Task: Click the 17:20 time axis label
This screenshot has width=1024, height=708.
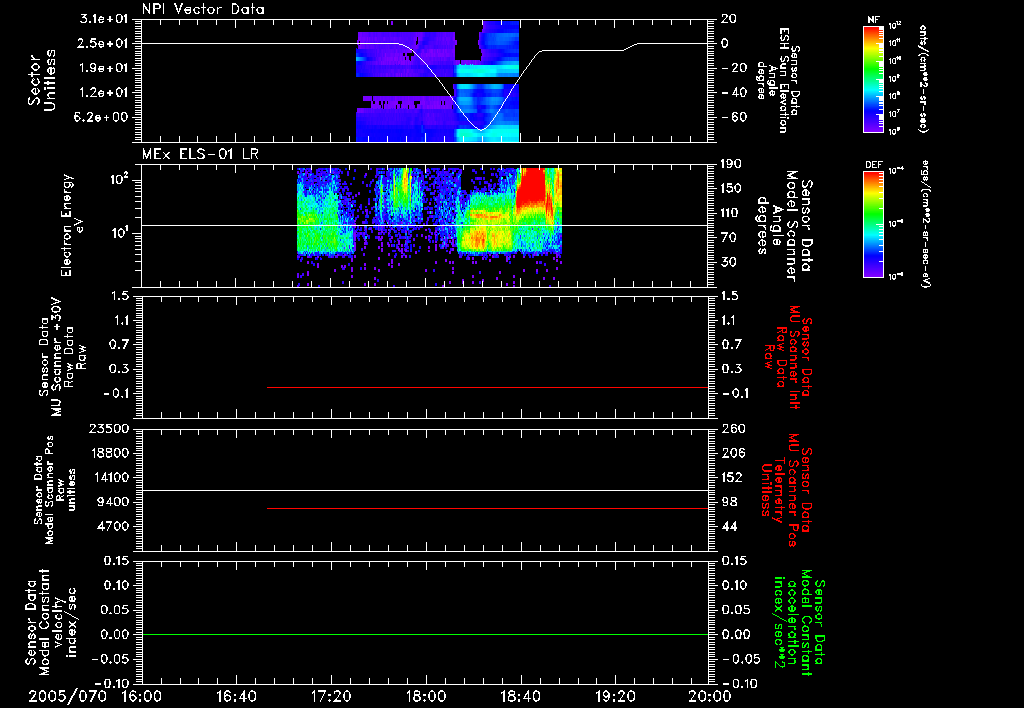Action: coord(331,696)
